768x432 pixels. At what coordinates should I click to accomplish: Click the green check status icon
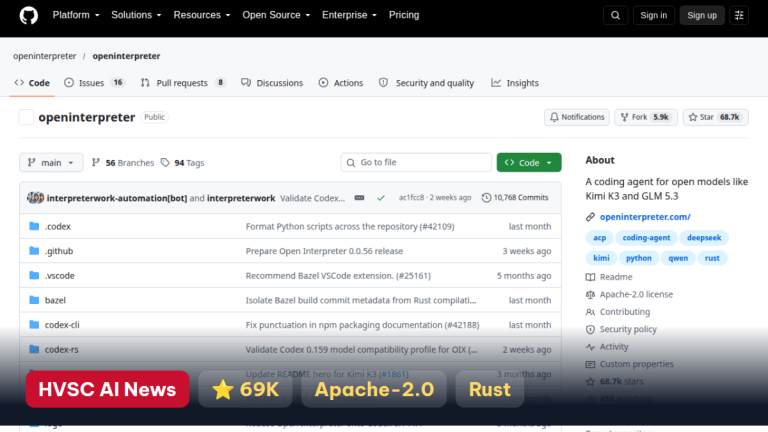381,198
